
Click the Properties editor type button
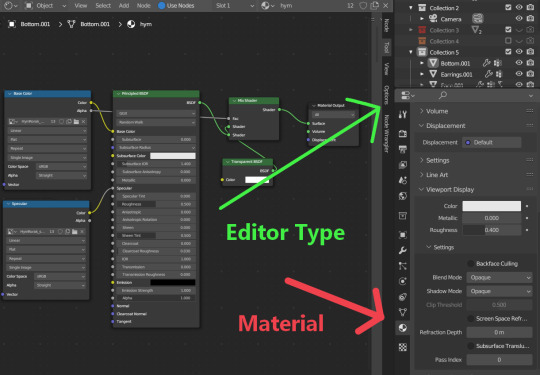[407, 95]
